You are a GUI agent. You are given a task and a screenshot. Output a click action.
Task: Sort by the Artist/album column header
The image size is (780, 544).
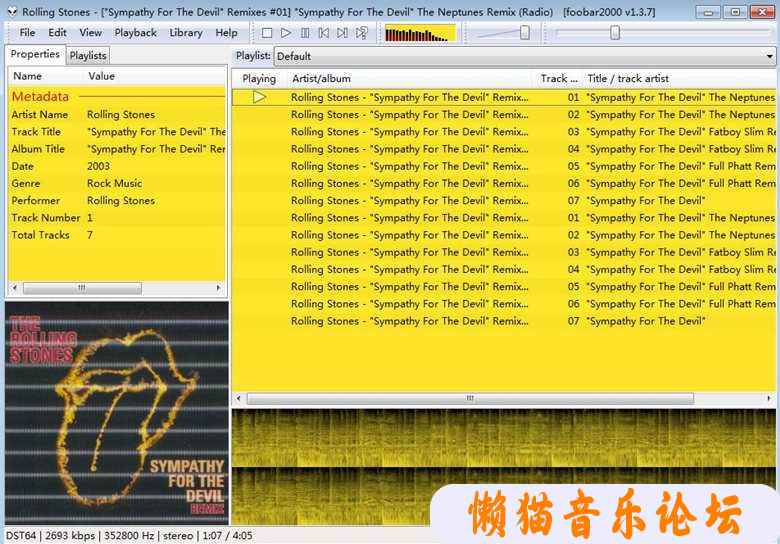pyautogui.click(x=409, y=79)
